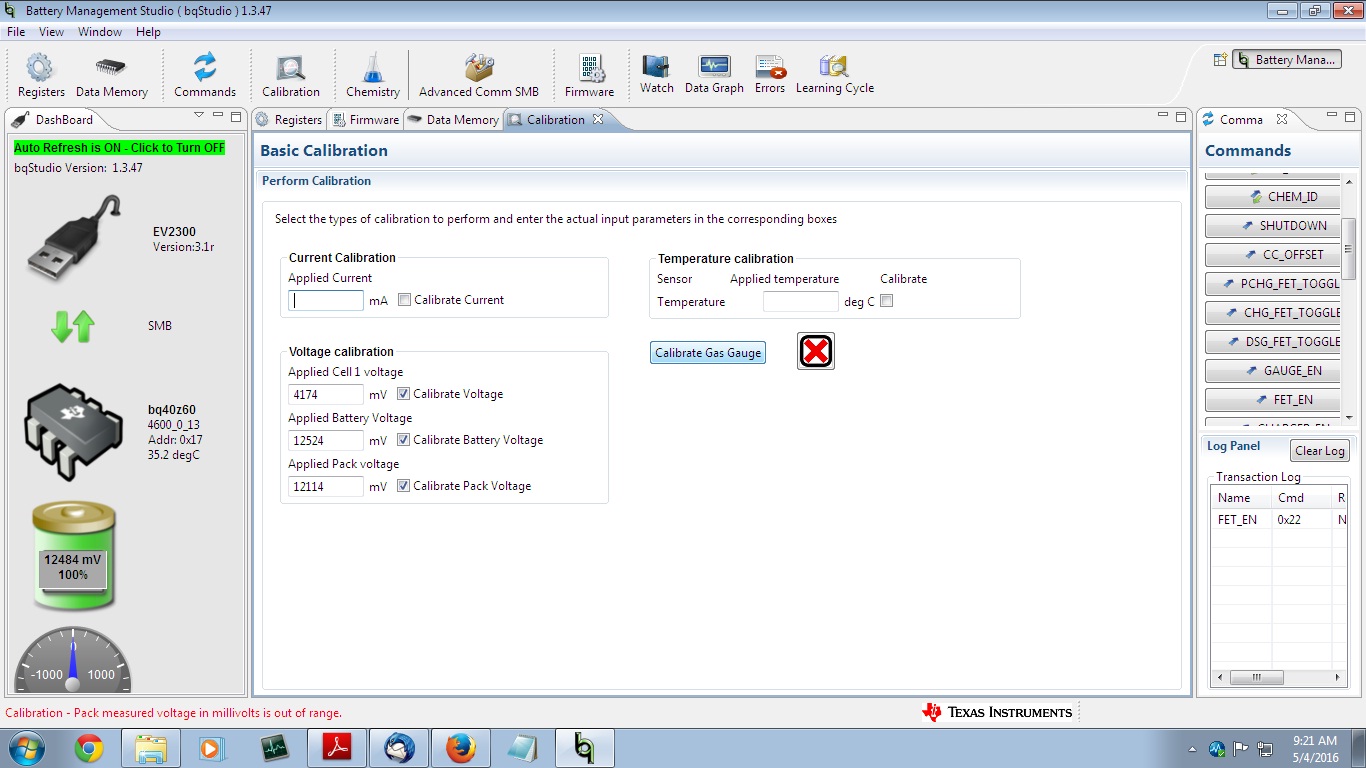This screenshot has width=1366, height=768.
Task: Open Windows Explorer from the taskbar
Action: (151, 748)
